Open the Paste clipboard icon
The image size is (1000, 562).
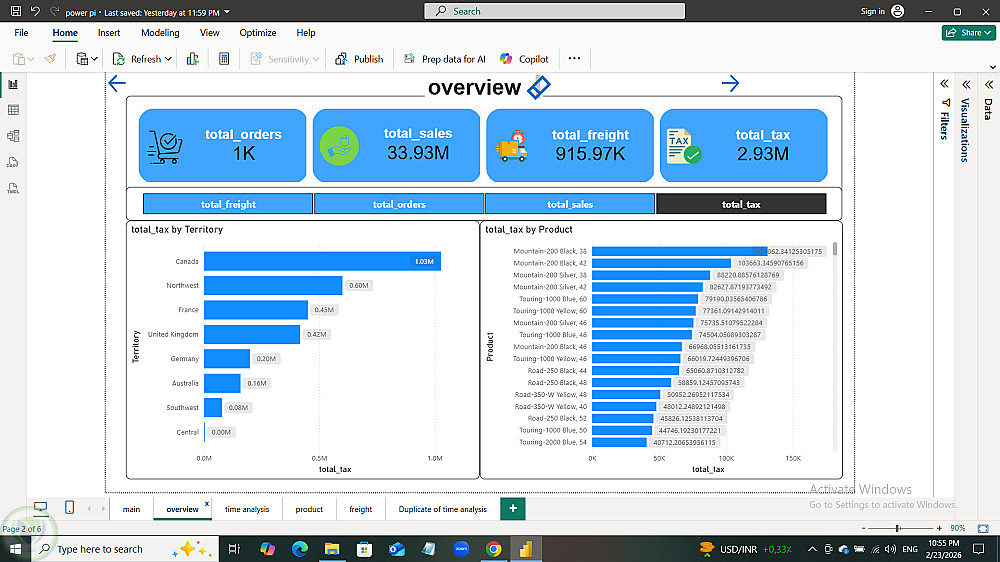click(x=18, y=59)
